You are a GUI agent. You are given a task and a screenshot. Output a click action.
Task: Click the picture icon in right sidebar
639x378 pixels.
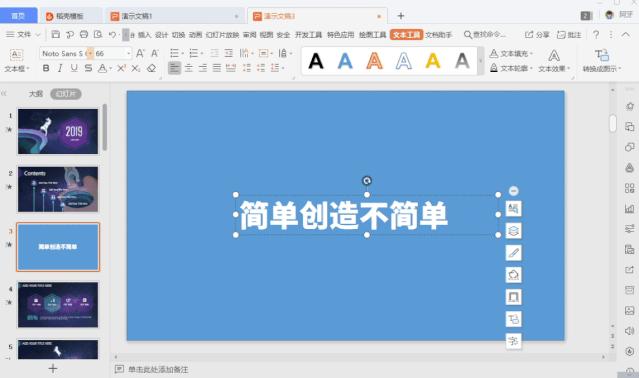(630, 311)
